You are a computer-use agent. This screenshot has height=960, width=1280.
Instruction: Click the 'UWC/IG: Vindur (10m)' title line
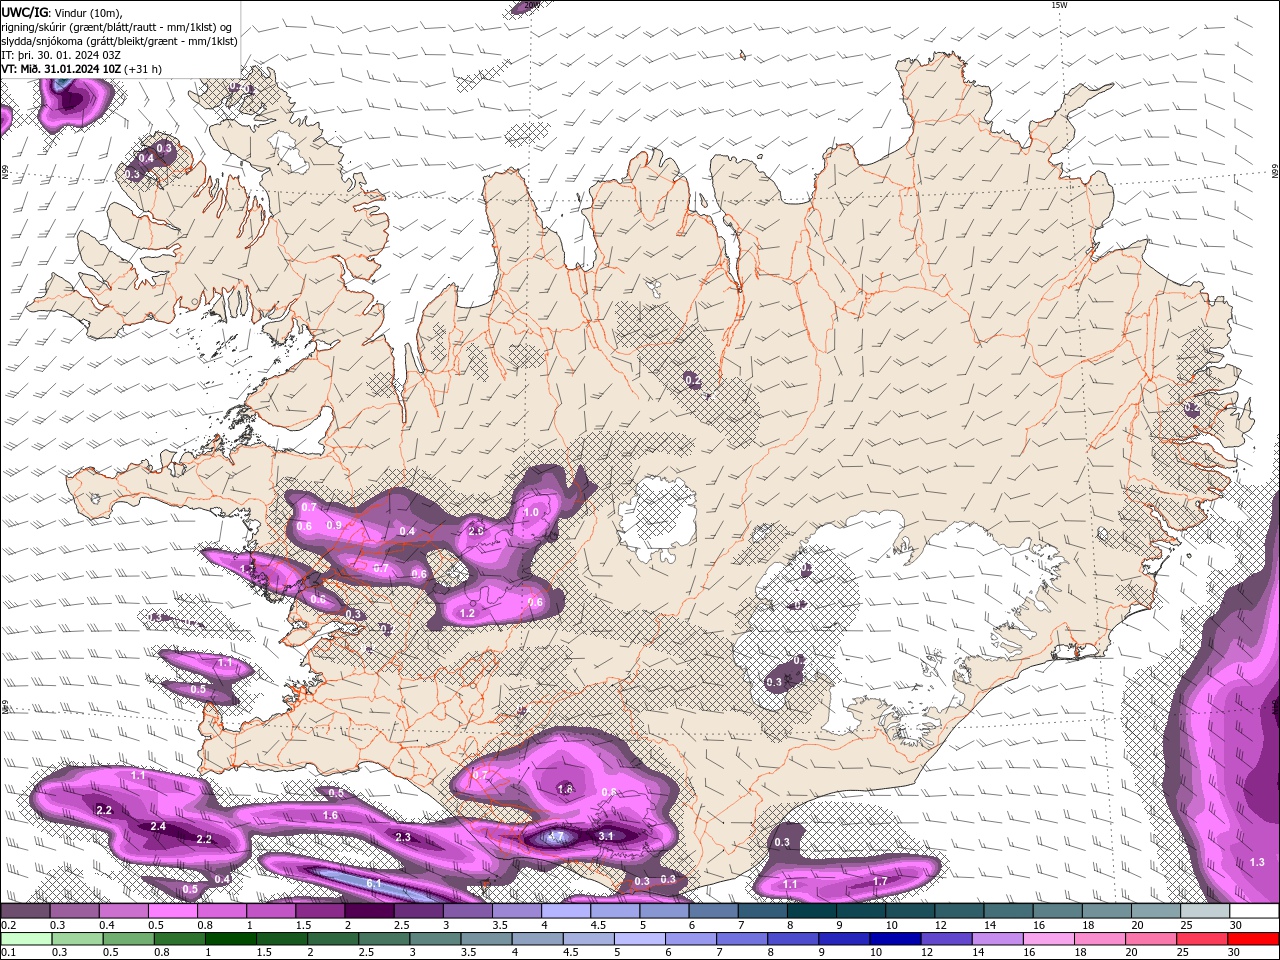point(62,12)
